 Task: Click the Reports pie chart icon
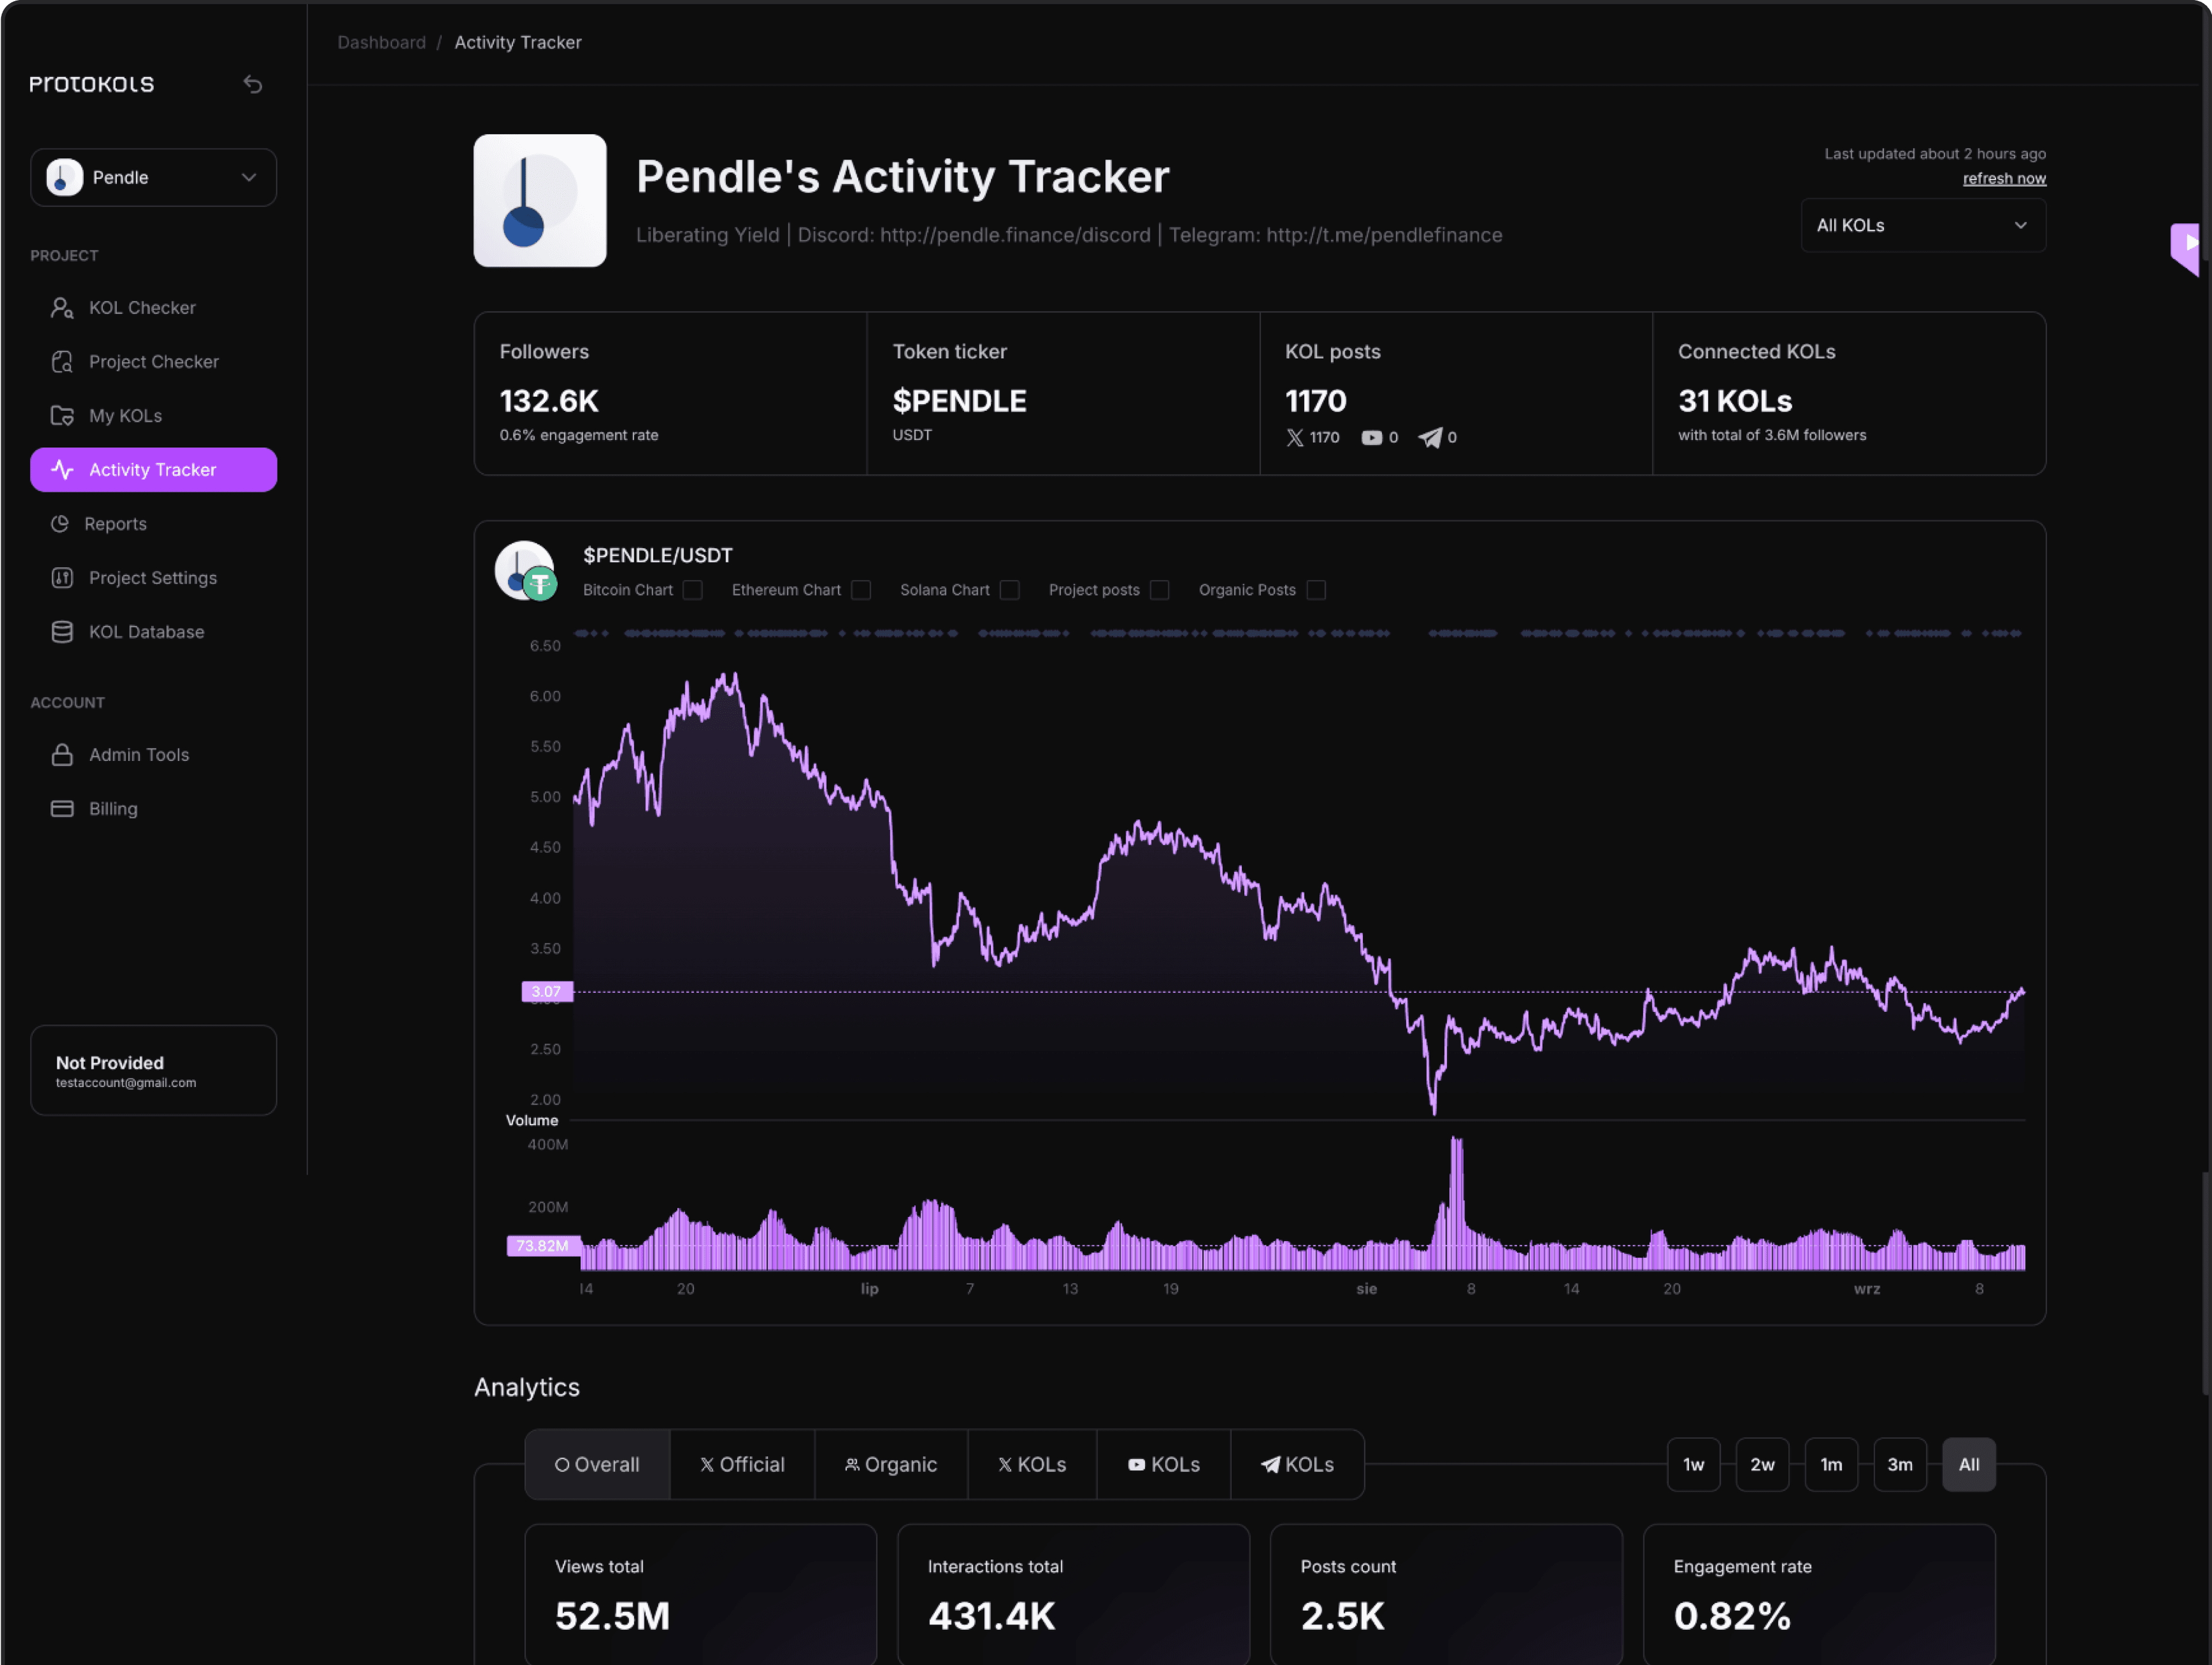click(60, 524)
